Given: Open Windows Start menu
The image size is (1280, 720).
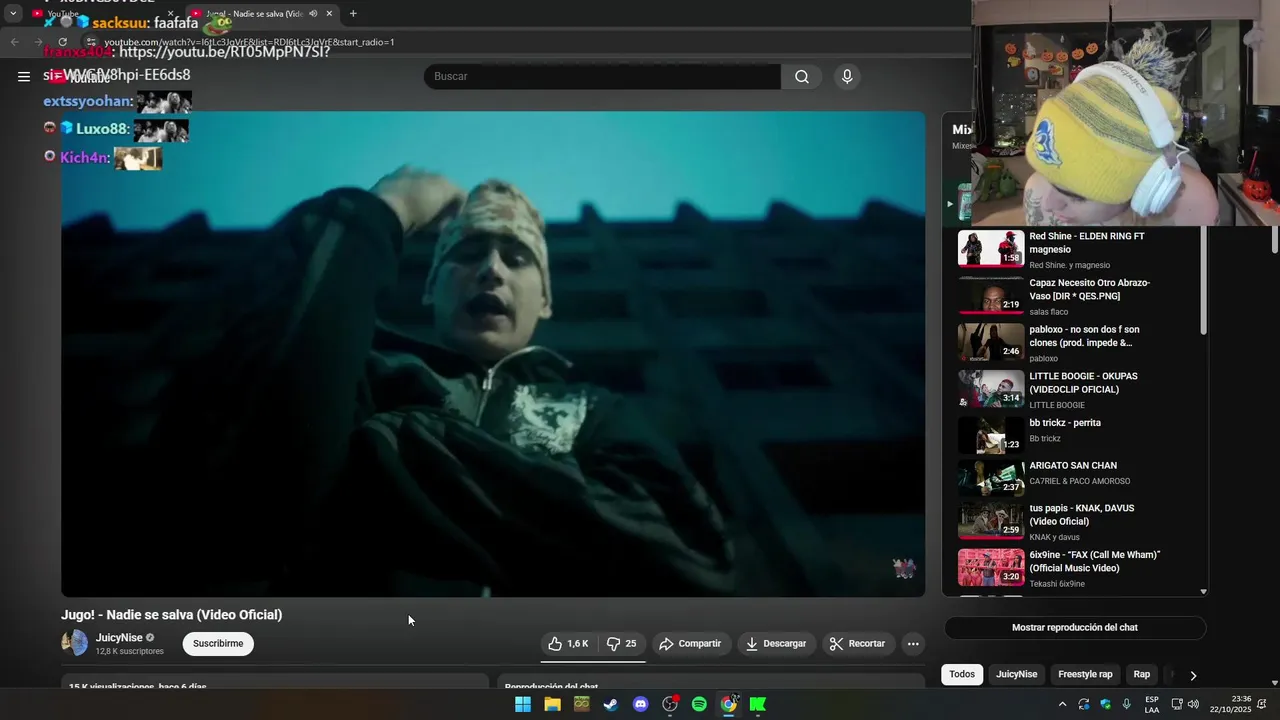Looking at the screenshot, I should pyautogui.click(x=523, y=704).
